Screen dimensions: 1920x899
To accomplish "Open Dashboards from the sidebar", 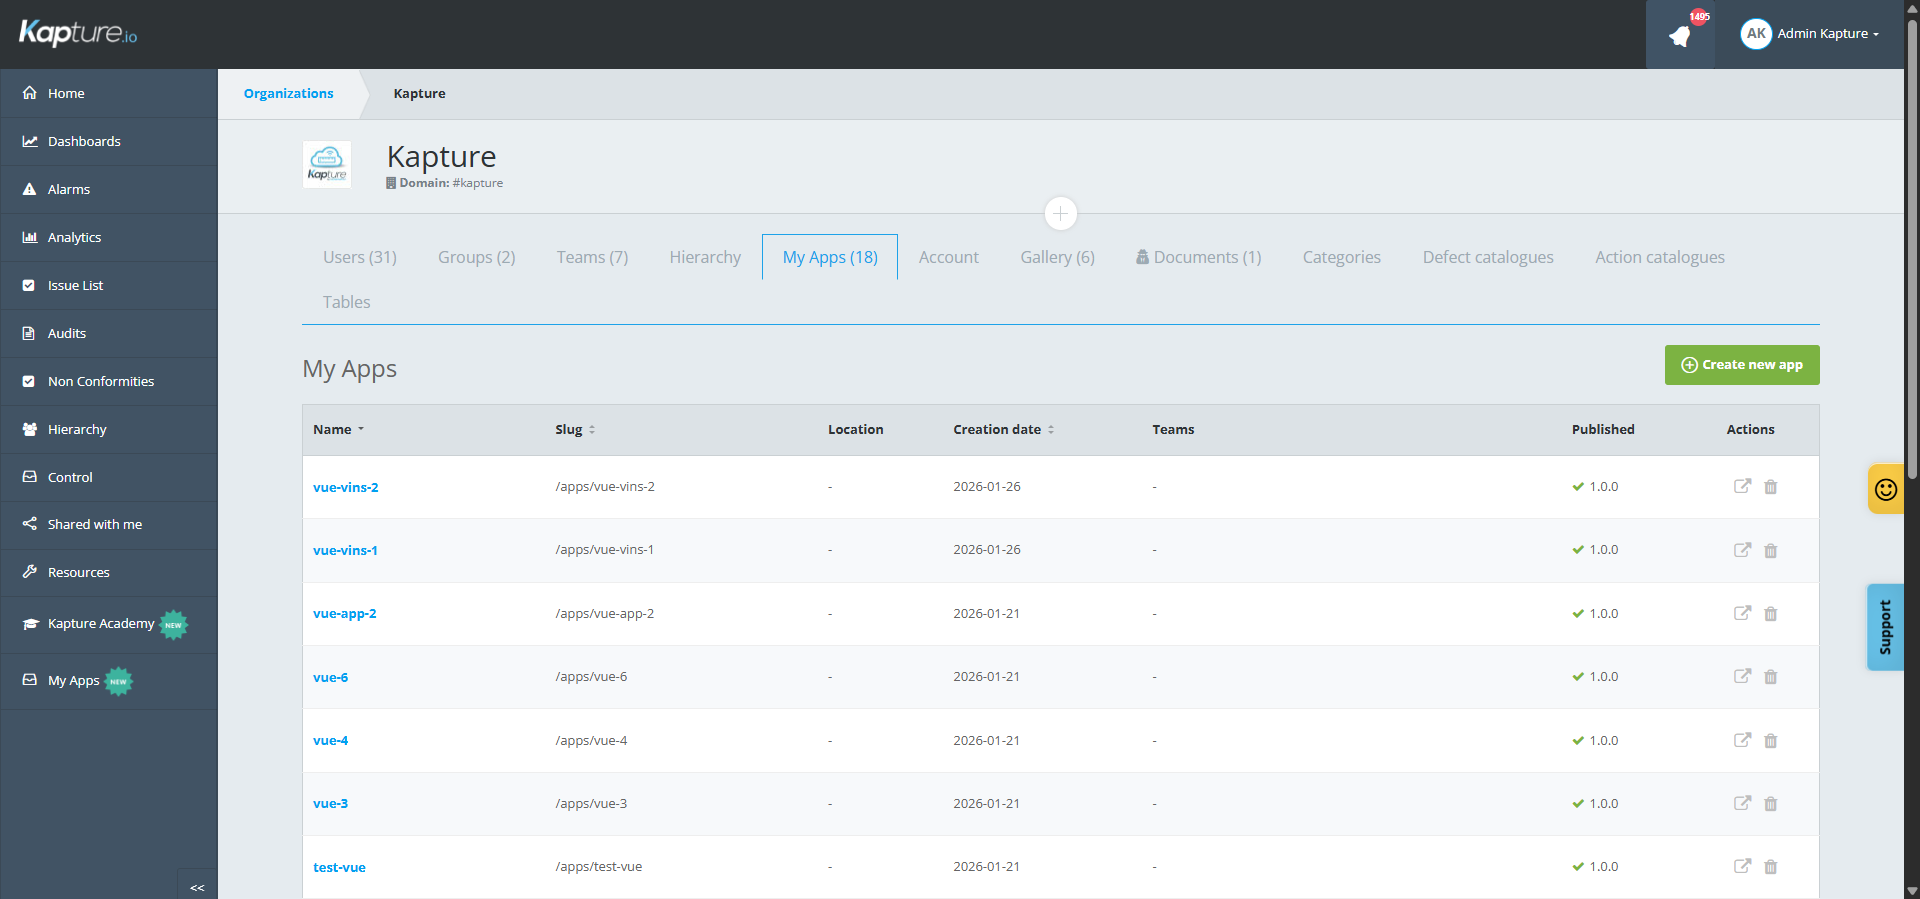I will [x=108, y=141].
